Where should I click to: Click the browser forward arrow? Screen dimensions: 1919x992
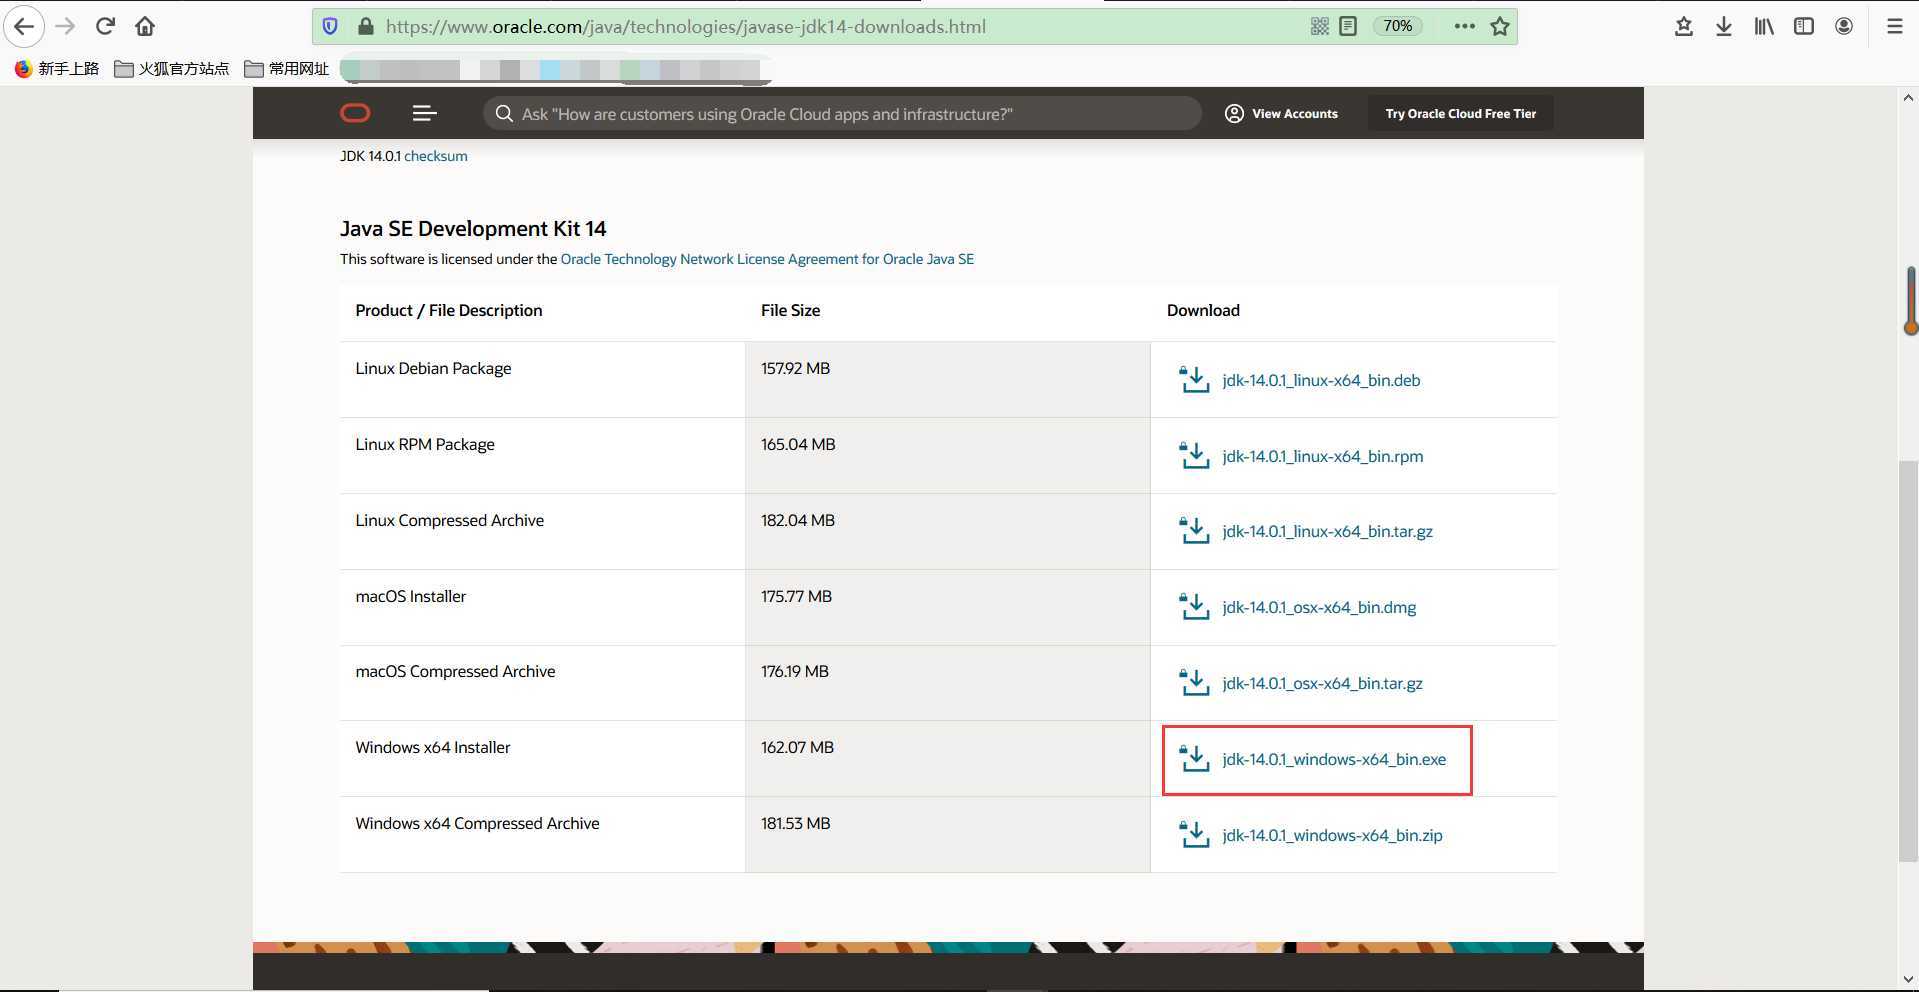tap(65, 26)
